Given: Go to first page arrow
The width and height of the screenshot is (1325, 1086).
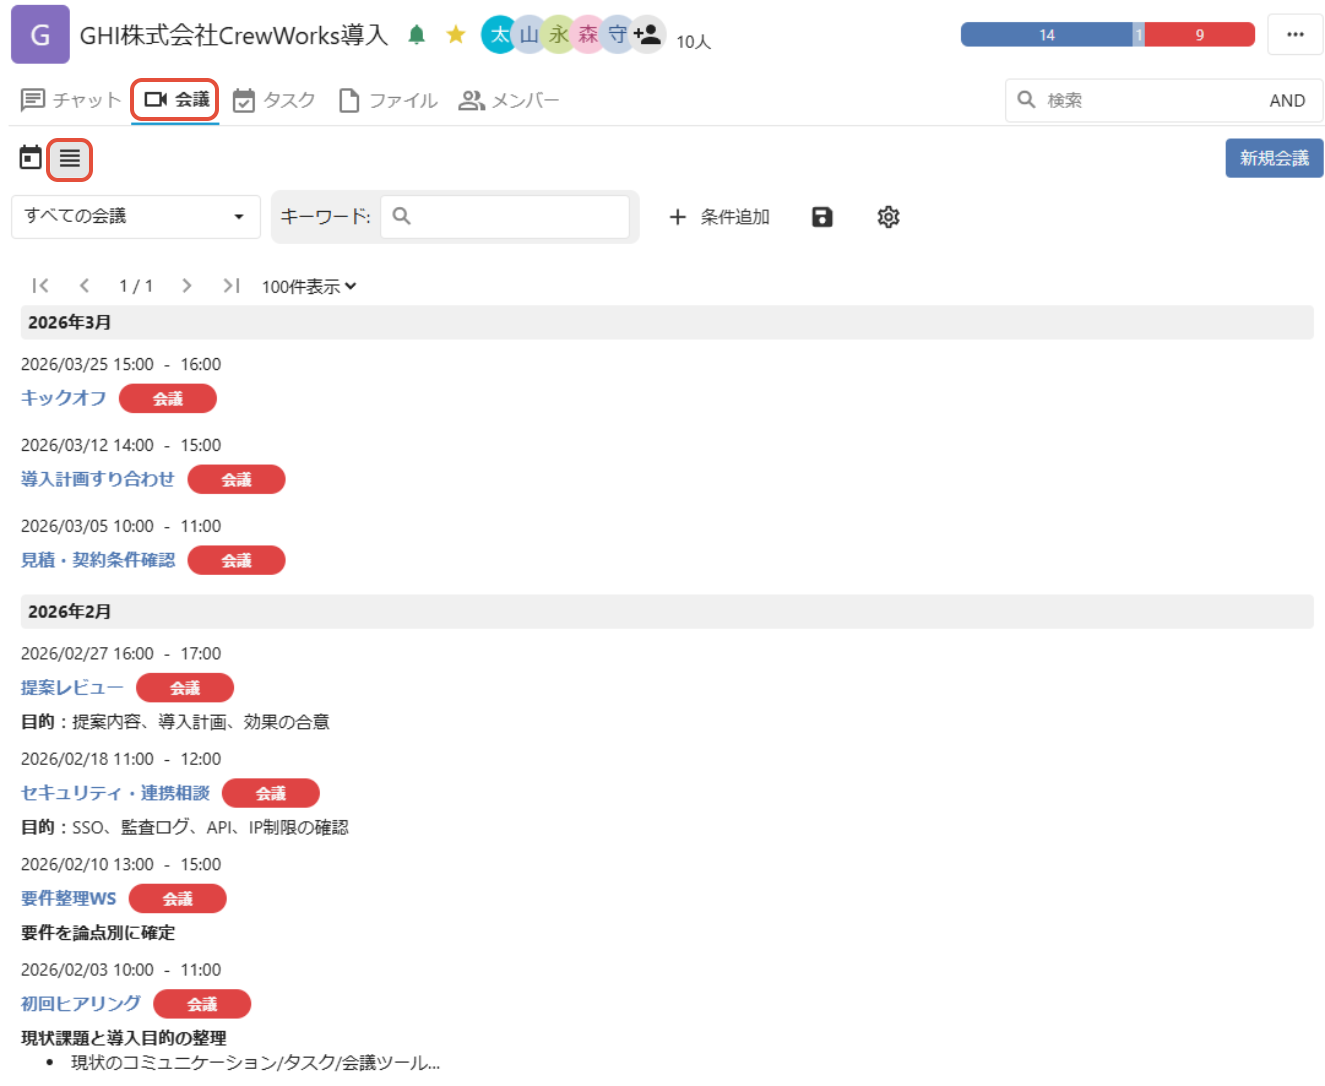Looking at the screenshot, I should pos(40,286).
